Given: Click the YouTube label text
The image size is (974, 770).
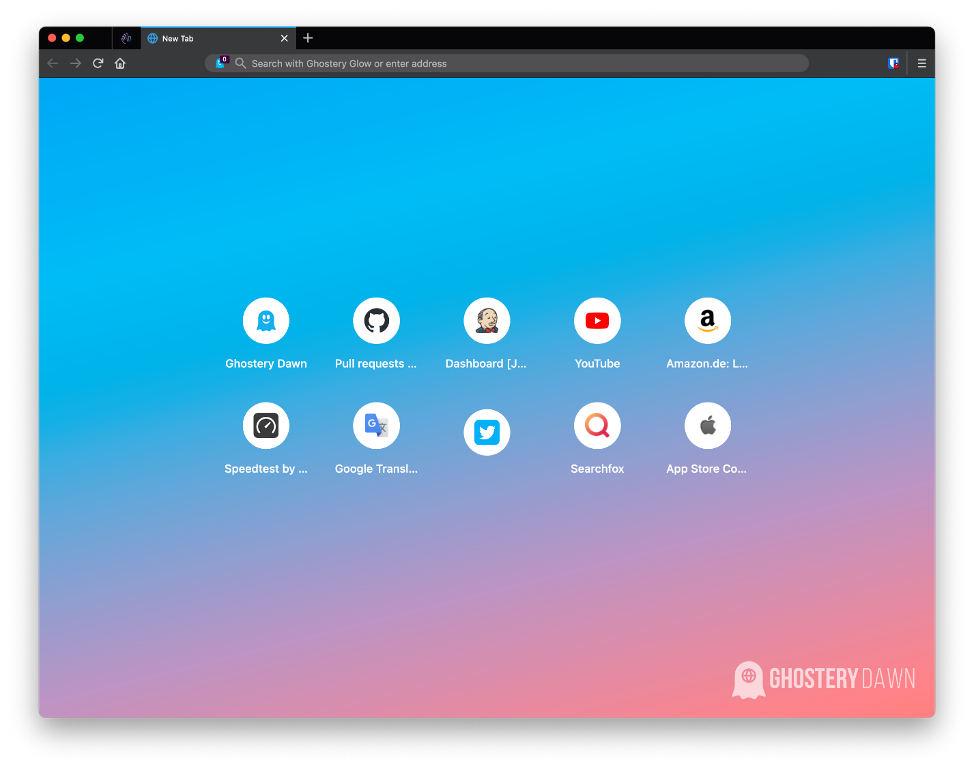Looking at the screenshot, I should (597, 363).
